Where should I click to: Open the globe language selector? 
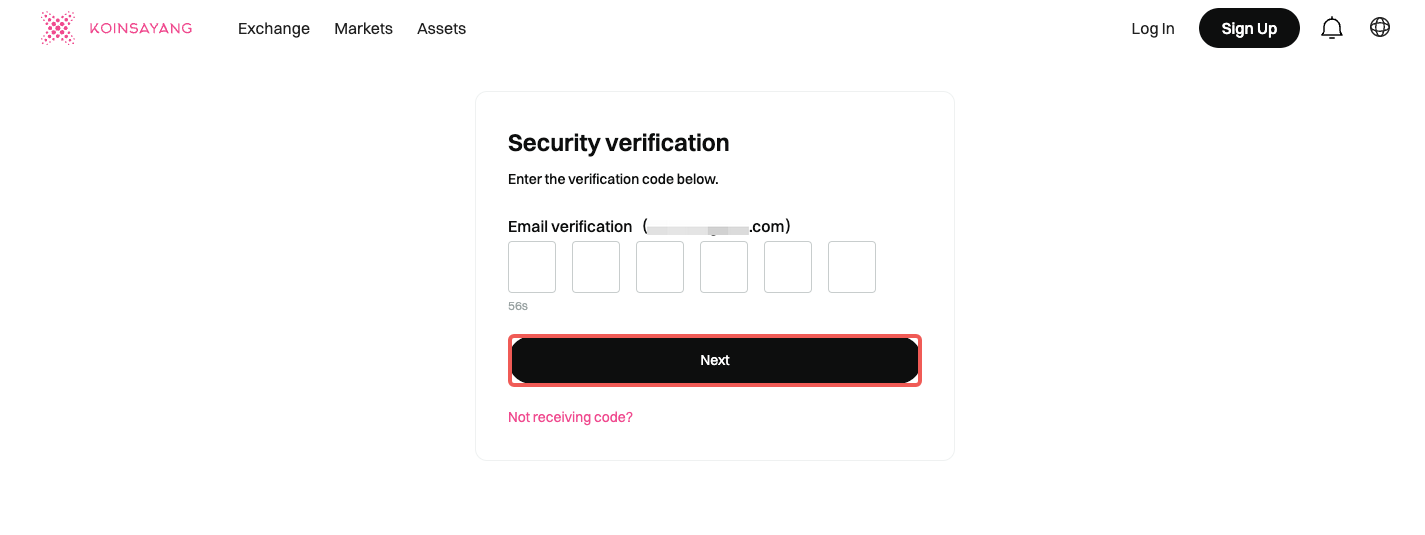point(1380,27)
